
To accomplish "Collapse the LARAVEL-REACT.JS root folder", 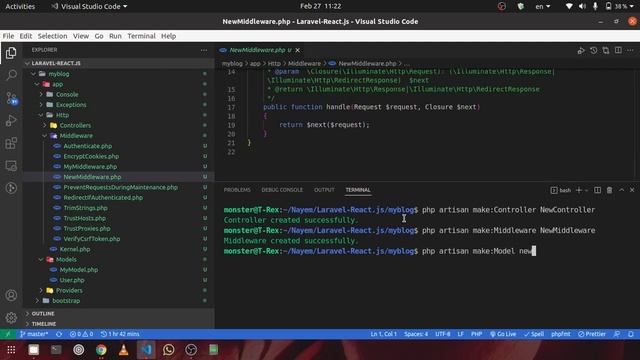I will [x=118, y=63].
